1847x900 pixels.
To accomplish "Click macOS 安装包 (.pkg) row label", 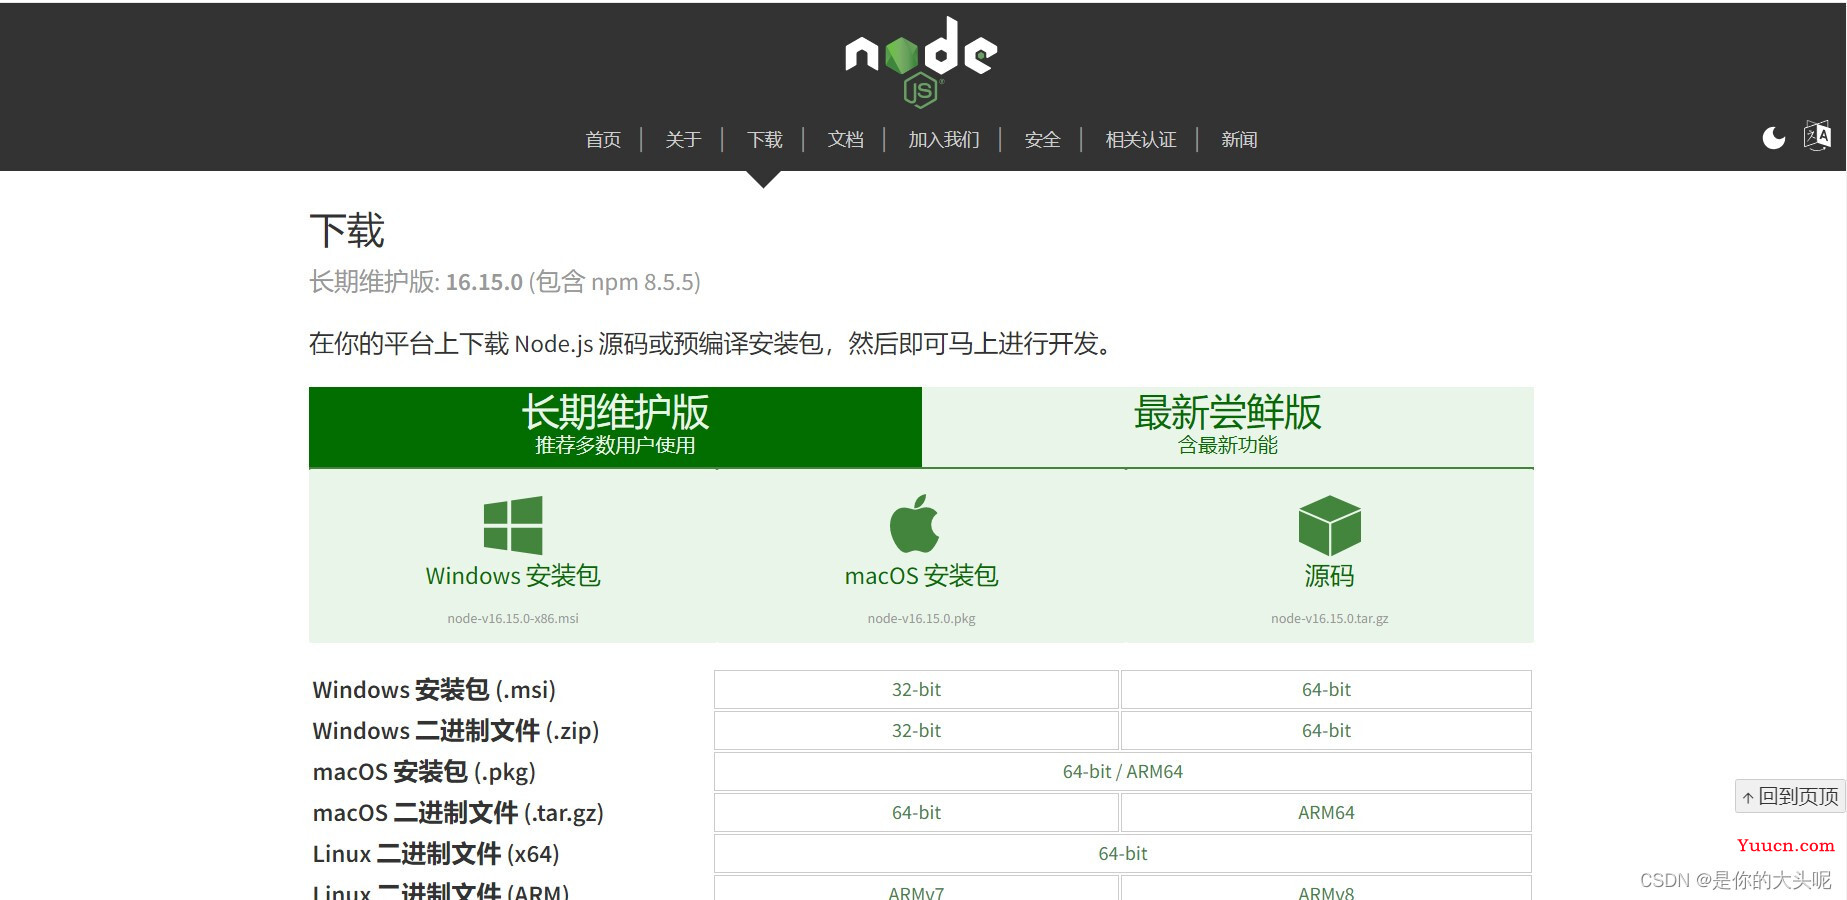I will point(424,772).
